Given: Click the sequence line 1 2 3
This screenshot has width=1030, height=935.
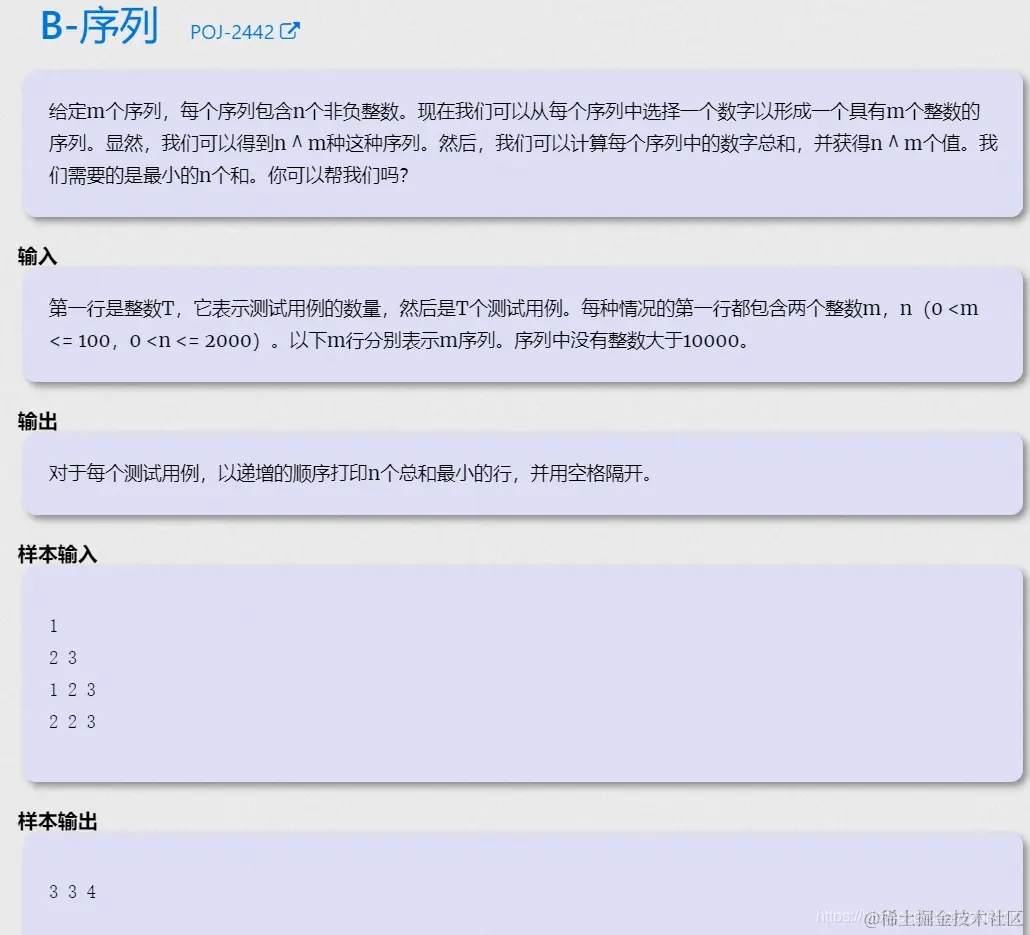Looking at the screenshot, I should click(x=71, y=690).
